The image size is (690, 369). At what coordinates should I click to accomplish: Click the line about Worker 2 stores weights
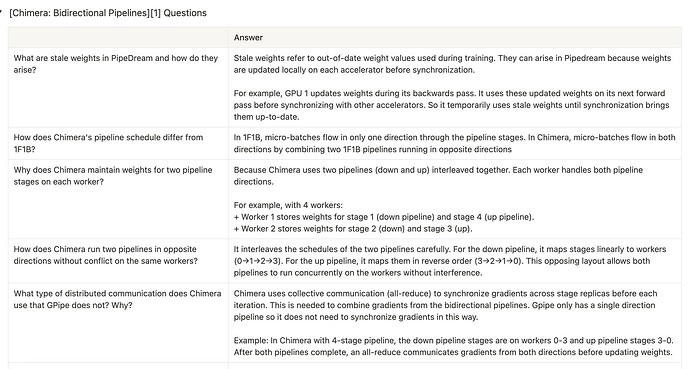352,229
